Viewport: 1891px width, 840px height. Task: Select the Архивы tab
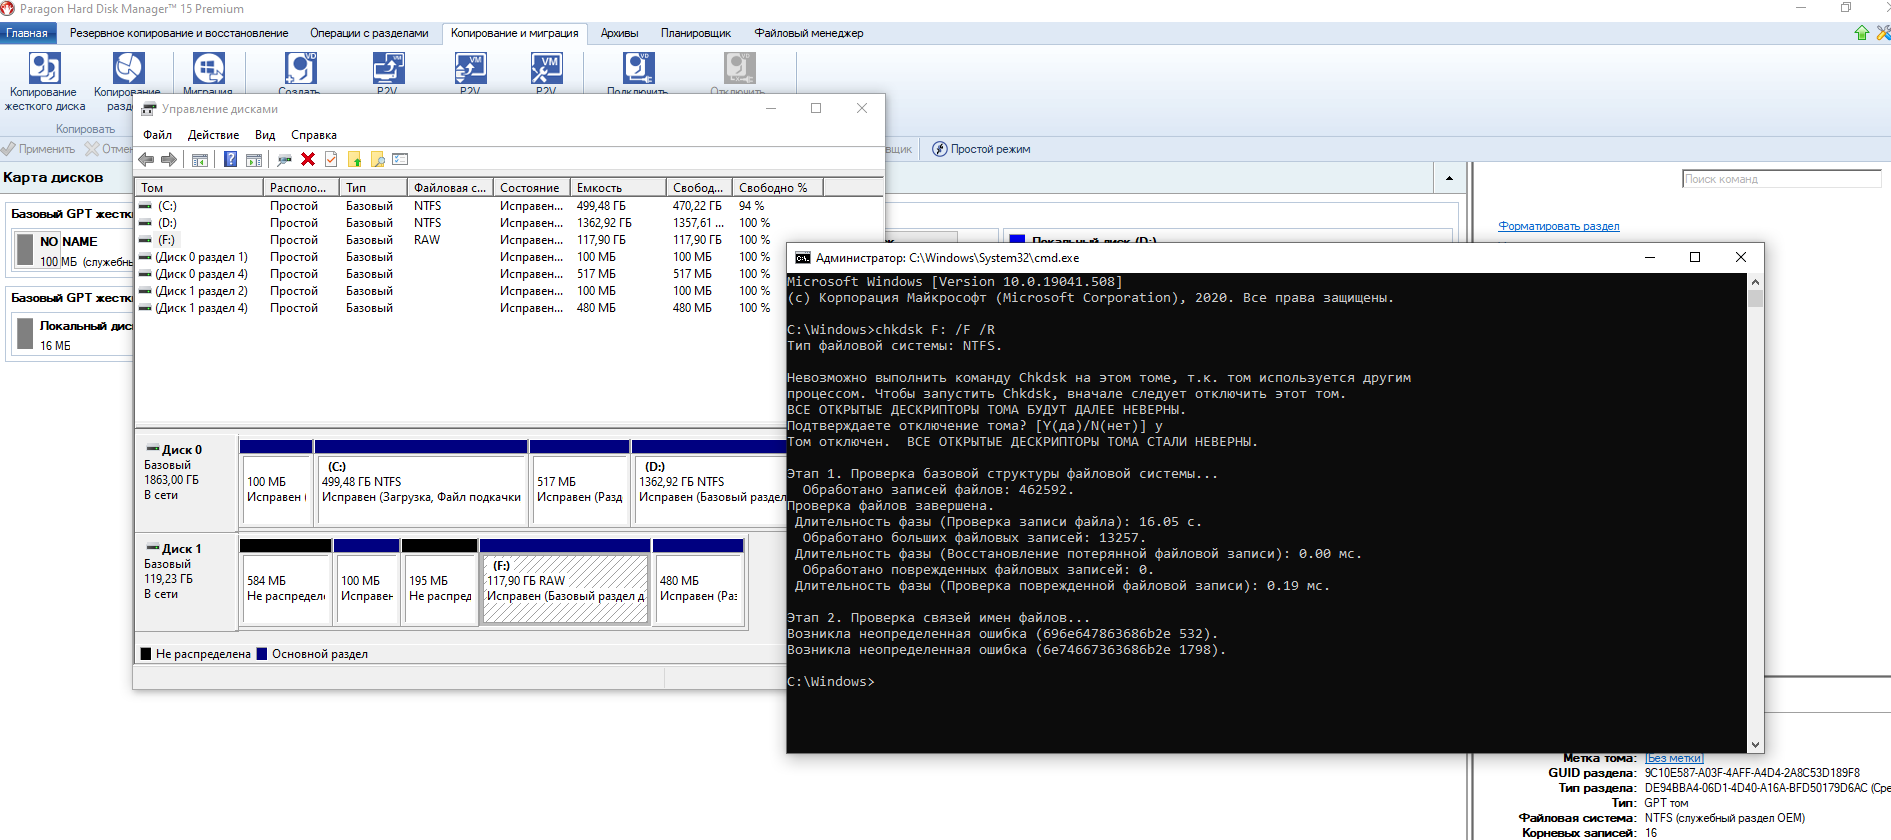[x=619, y=33]
